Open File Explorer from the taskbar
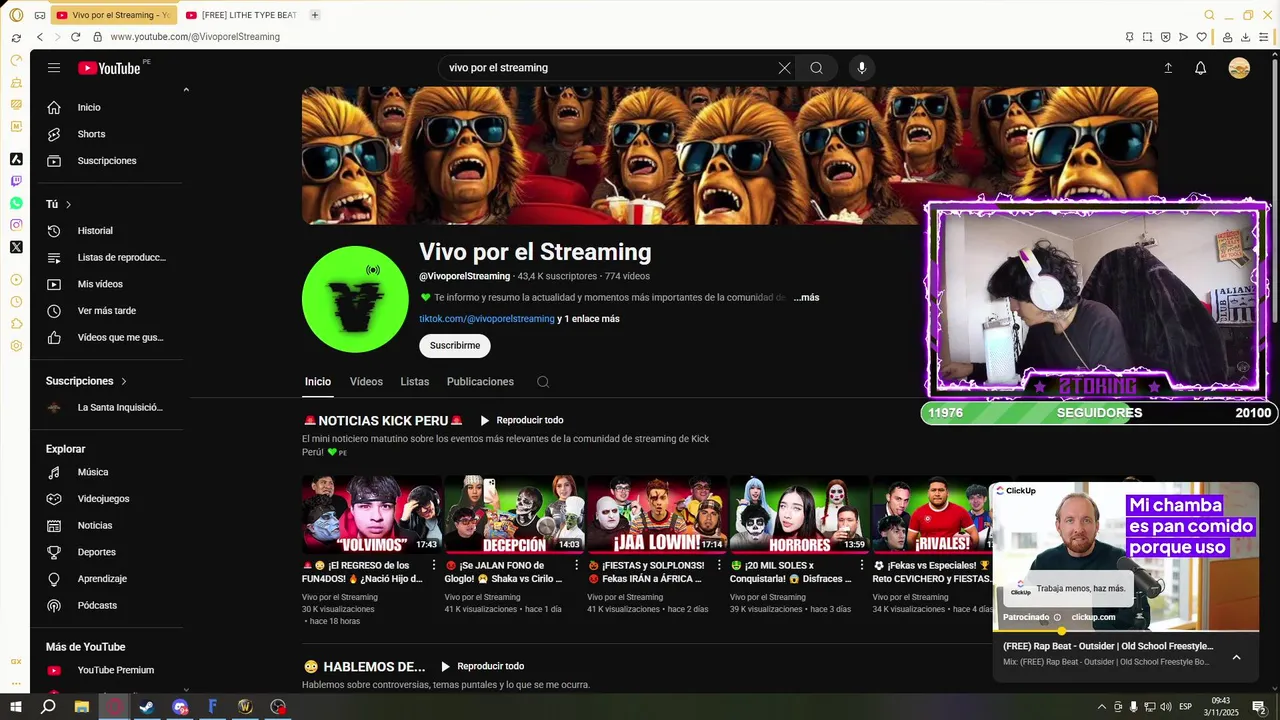1280x720 pixels. pyautogui.click(x=81, y=706)
